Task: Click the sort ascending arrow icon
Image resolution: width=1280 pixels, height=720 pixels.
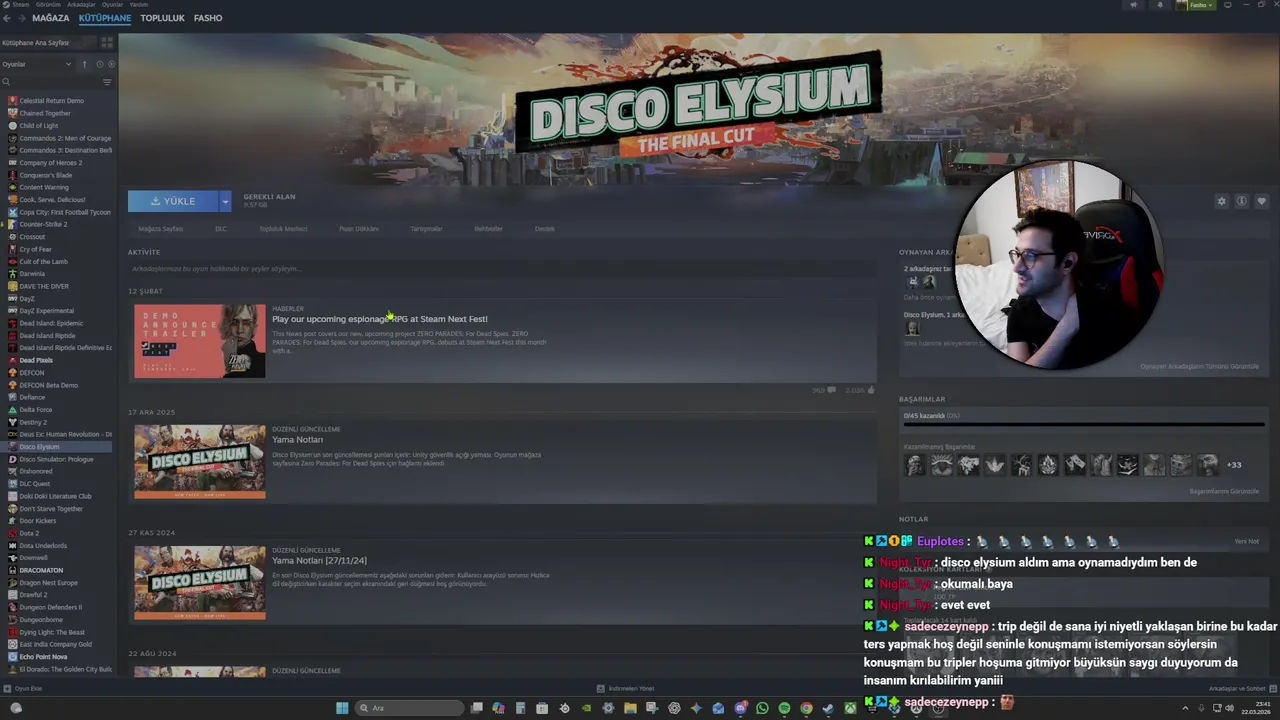Action: 84,64
